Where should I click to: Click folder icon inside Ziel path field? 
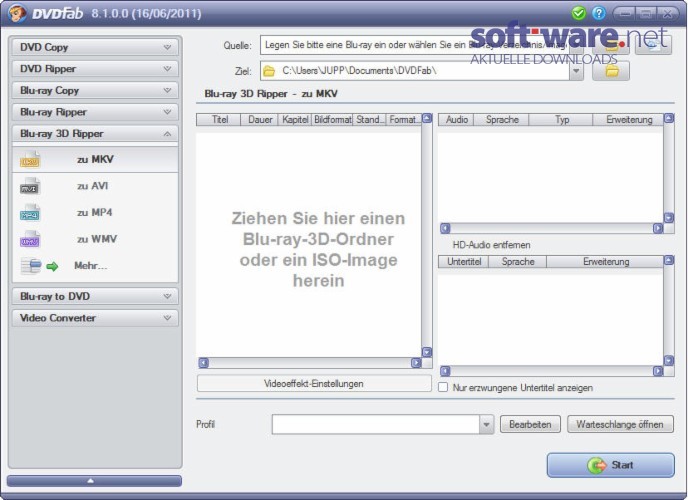tap(269, 71)
